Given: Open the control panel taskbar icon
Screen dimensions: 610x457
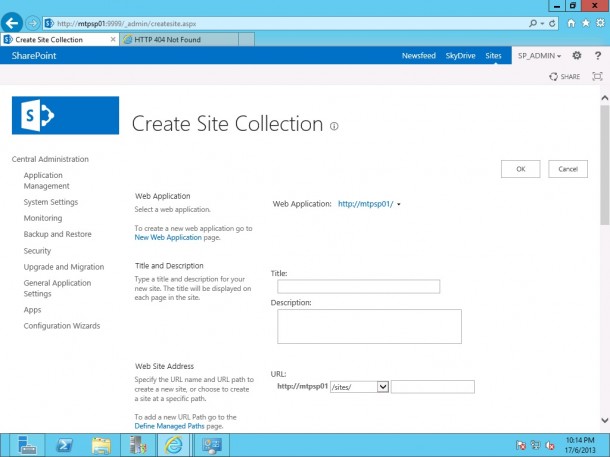Looking at the screenshot, I should click(x=212, y=445).
